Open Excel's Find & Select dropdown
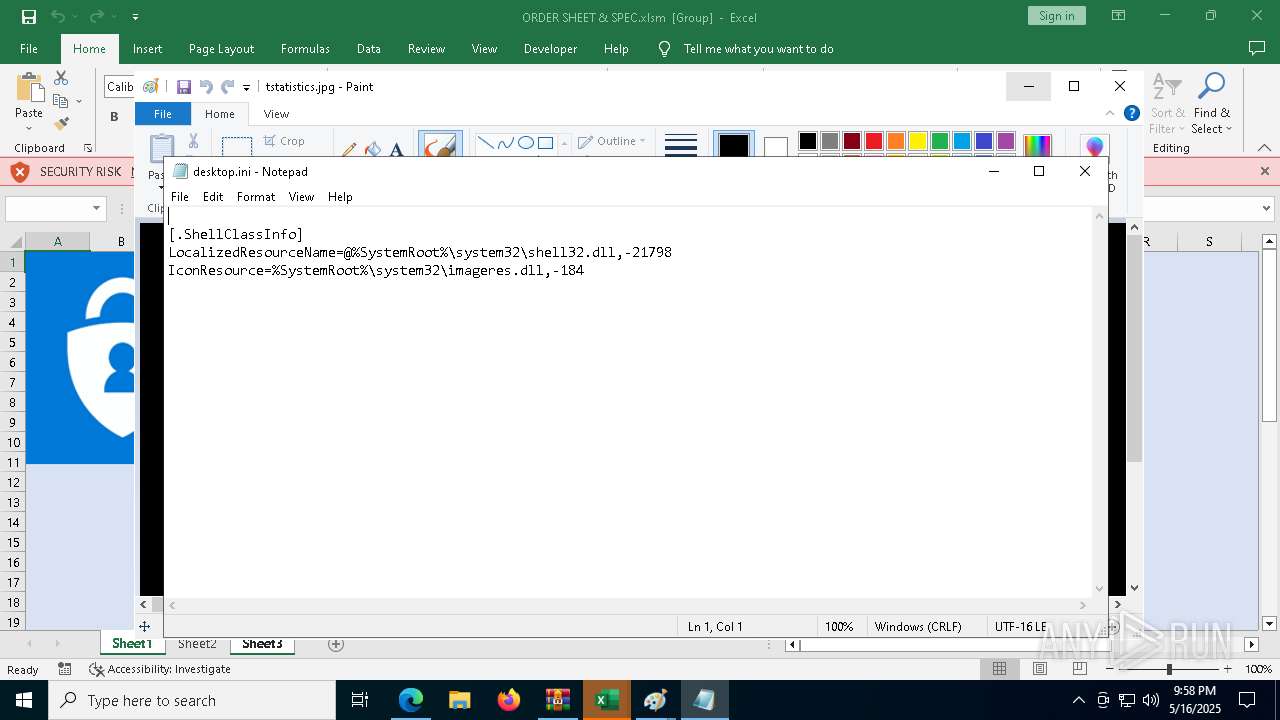The width and height of the screenshot is (1280, 720). pyautogui.click(x=1211, y=104)
